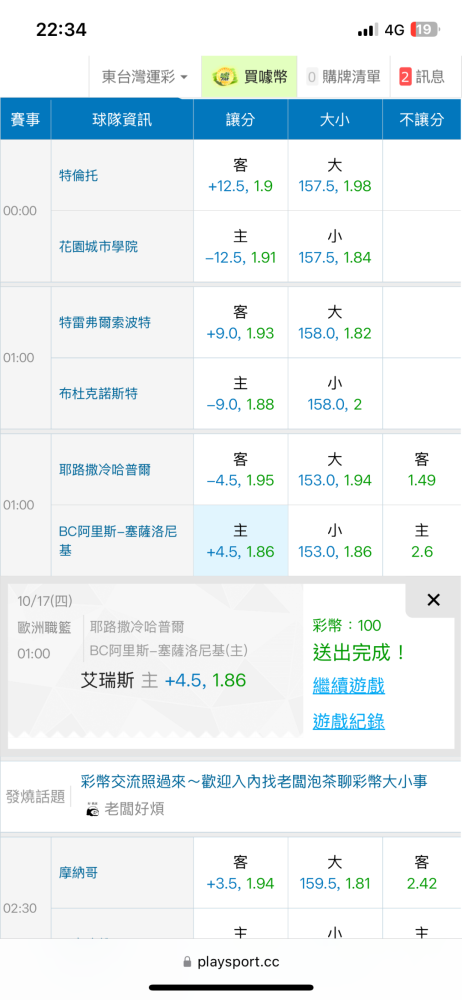Open 特雷弗爾索波特 team info
The image size is (462, 1000).
[105, 323]
